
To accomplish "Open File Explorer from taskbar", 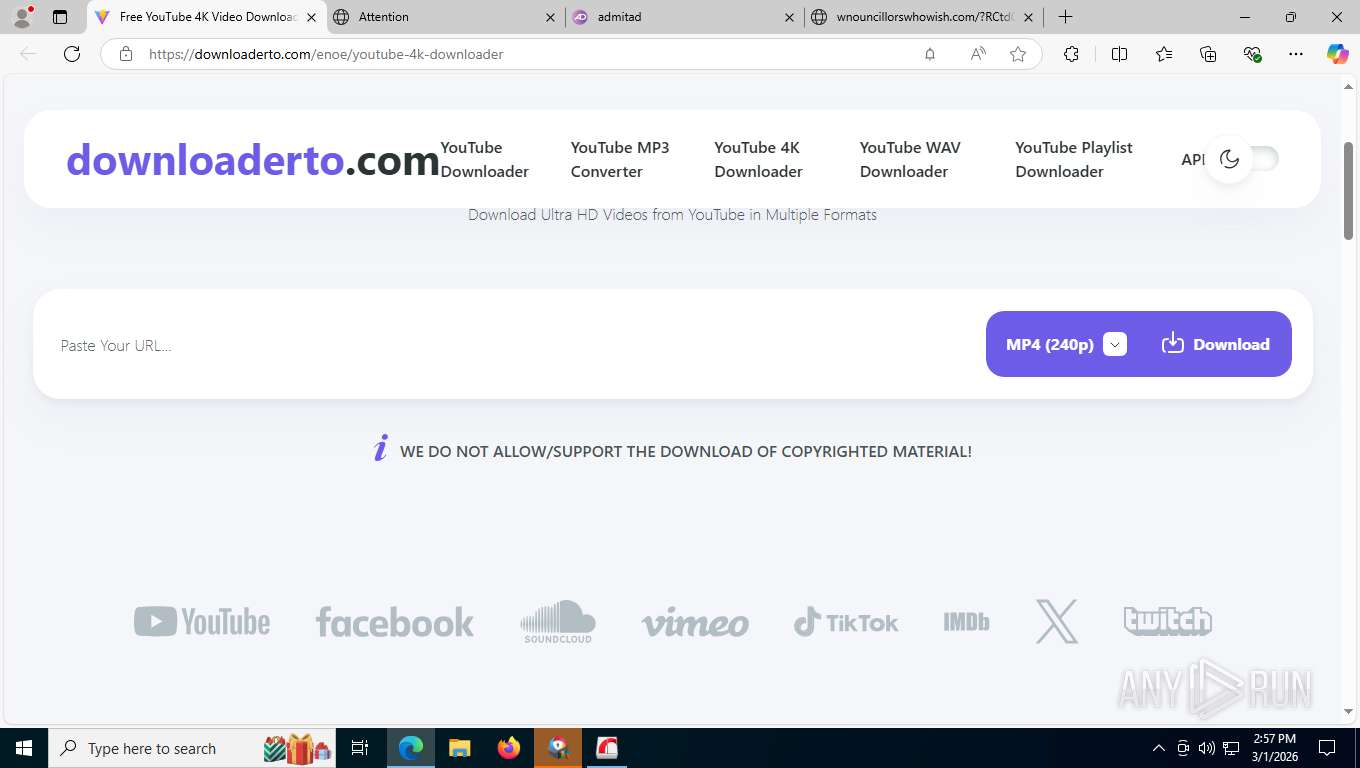I will coord(459,748).
